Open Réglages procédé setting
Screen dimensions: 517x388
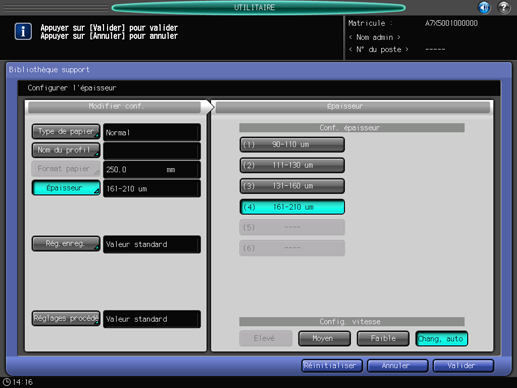point(66,319)
